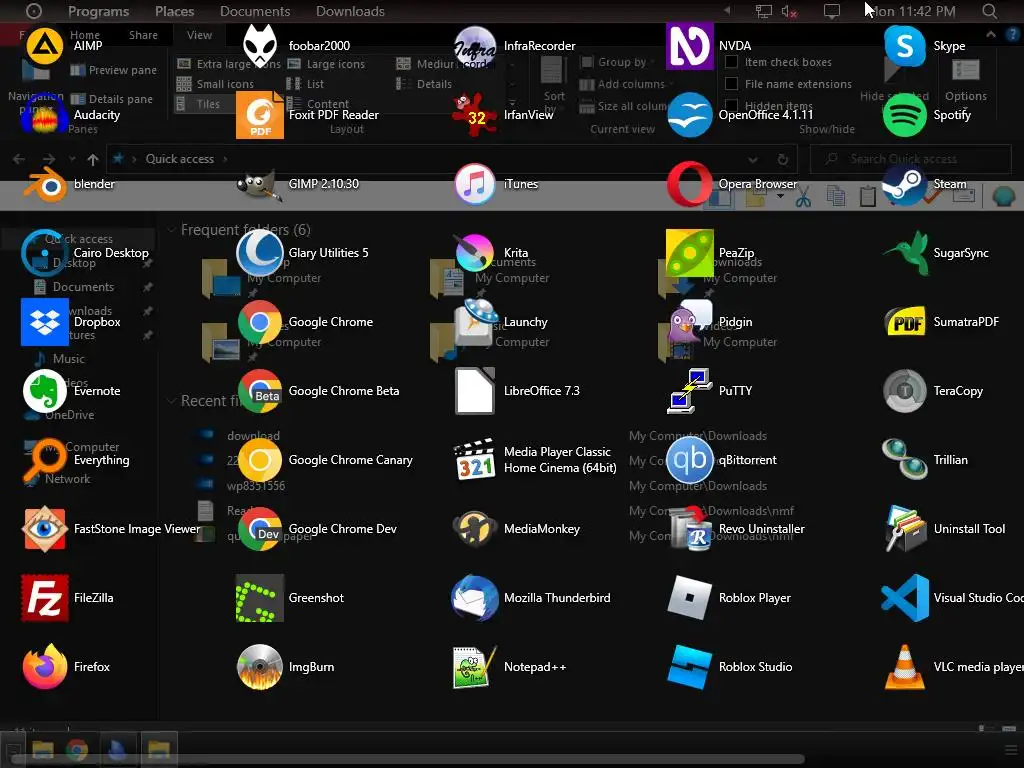This screenshot has width=1024, height=768.
Task: Launch the TeraCopy icon
Action: tap(904, 391)
